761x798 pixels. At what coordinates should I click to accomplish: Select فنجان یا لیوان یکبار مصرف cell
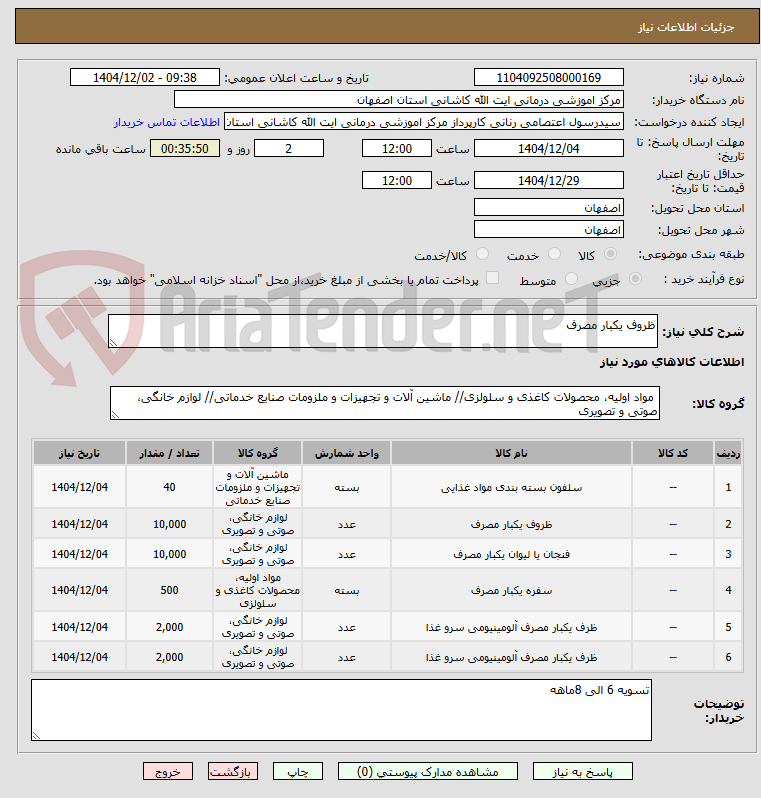[511, 554]
